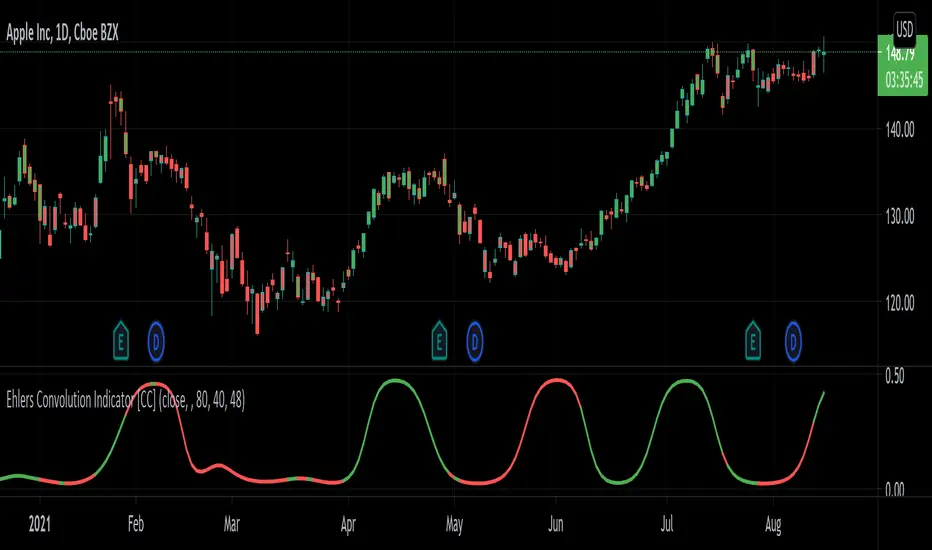Image resolution: width=932 pixels, height=550 pixels.
Task: Click the Mar time axis label
Action: pos(231,524)
